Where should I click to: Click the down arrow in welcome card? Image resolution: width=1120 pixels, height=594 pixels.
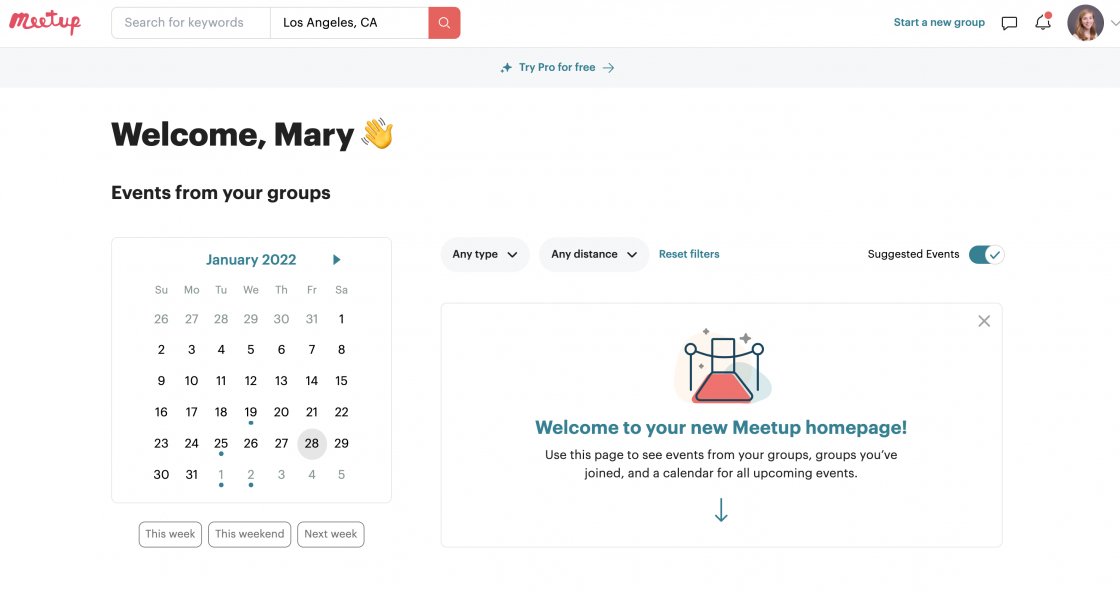(721, 510)
